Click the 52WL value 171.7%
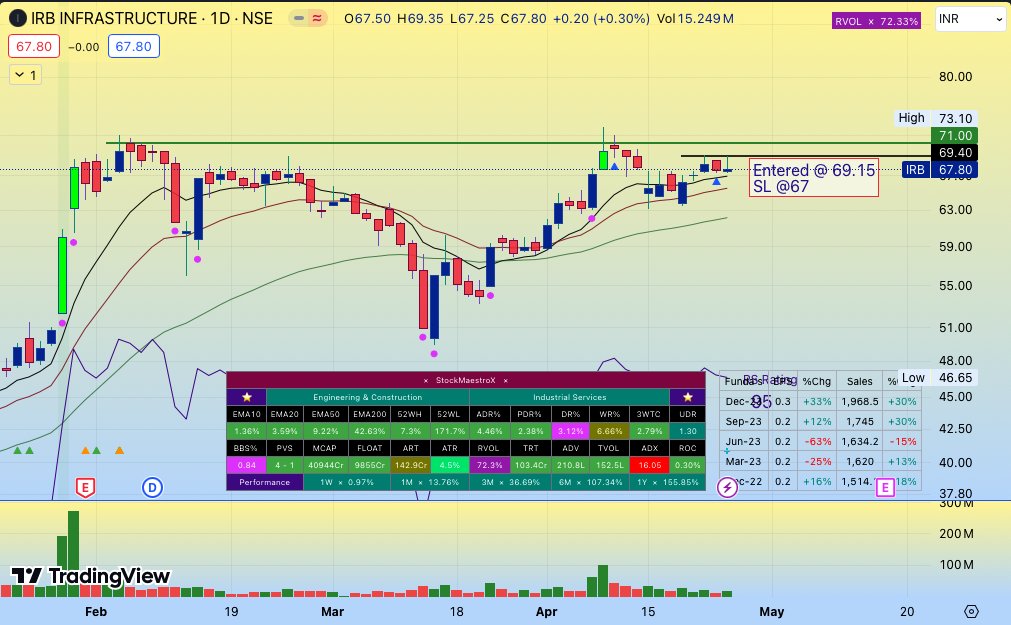This screenshot has height=625, width=1011. tap(449, 431)
